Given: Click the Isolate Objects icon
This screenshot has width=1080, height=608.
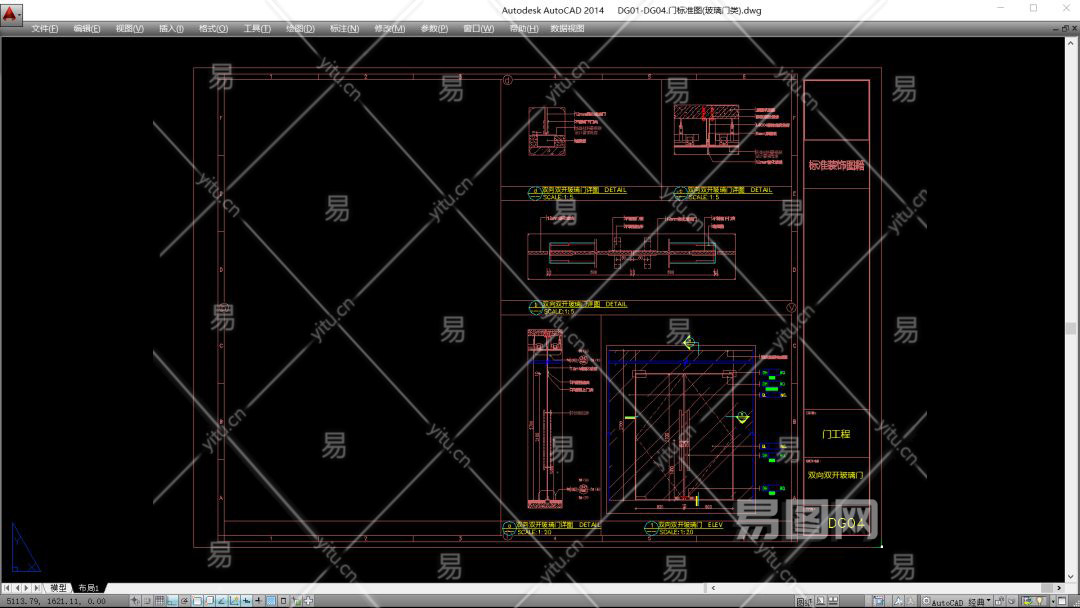Looking at the screenshot, I should 1039,601.
